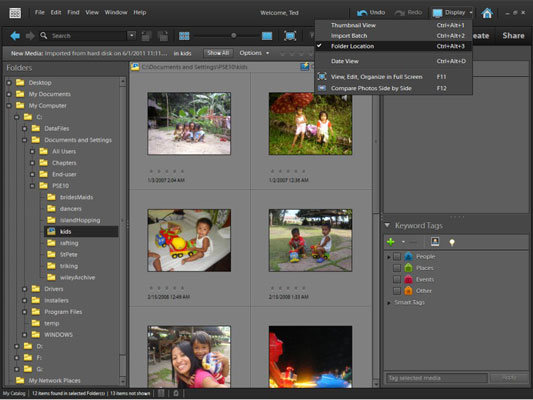Start people recognition icon in Keyword Tags

[x=435, y=242]
